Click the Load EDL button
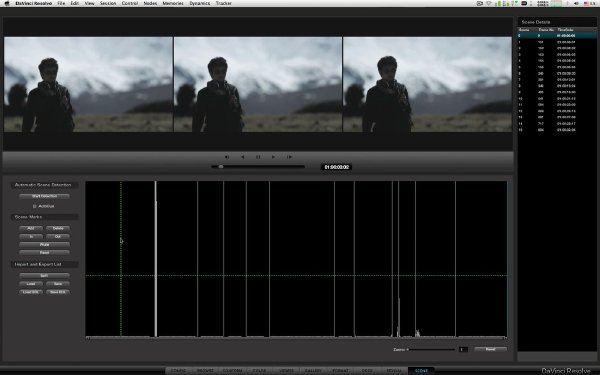 point(31,292)
